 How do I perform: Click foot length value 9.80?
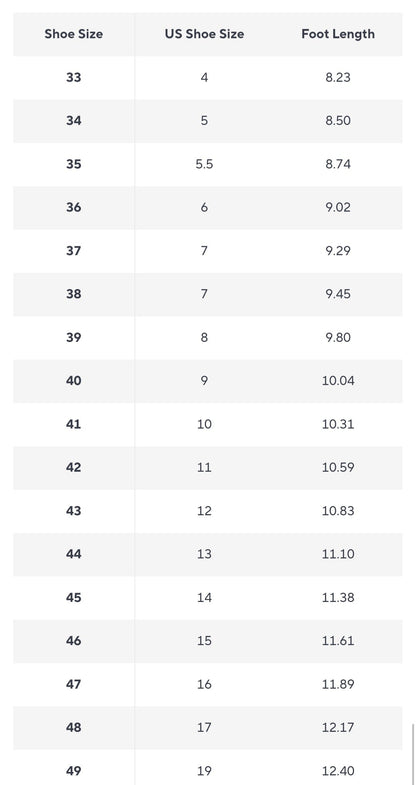point(338,337)
